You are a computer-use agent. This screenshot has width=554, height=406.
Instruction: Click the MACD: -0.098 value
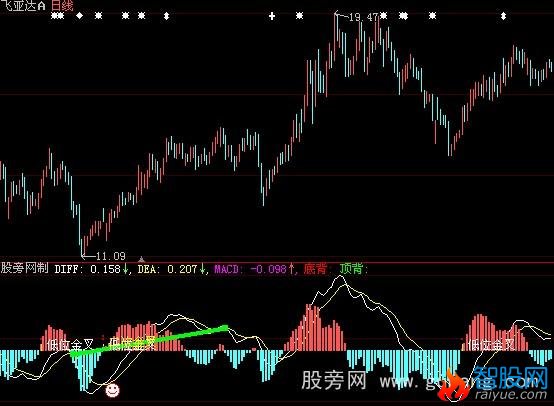[250, 269]
